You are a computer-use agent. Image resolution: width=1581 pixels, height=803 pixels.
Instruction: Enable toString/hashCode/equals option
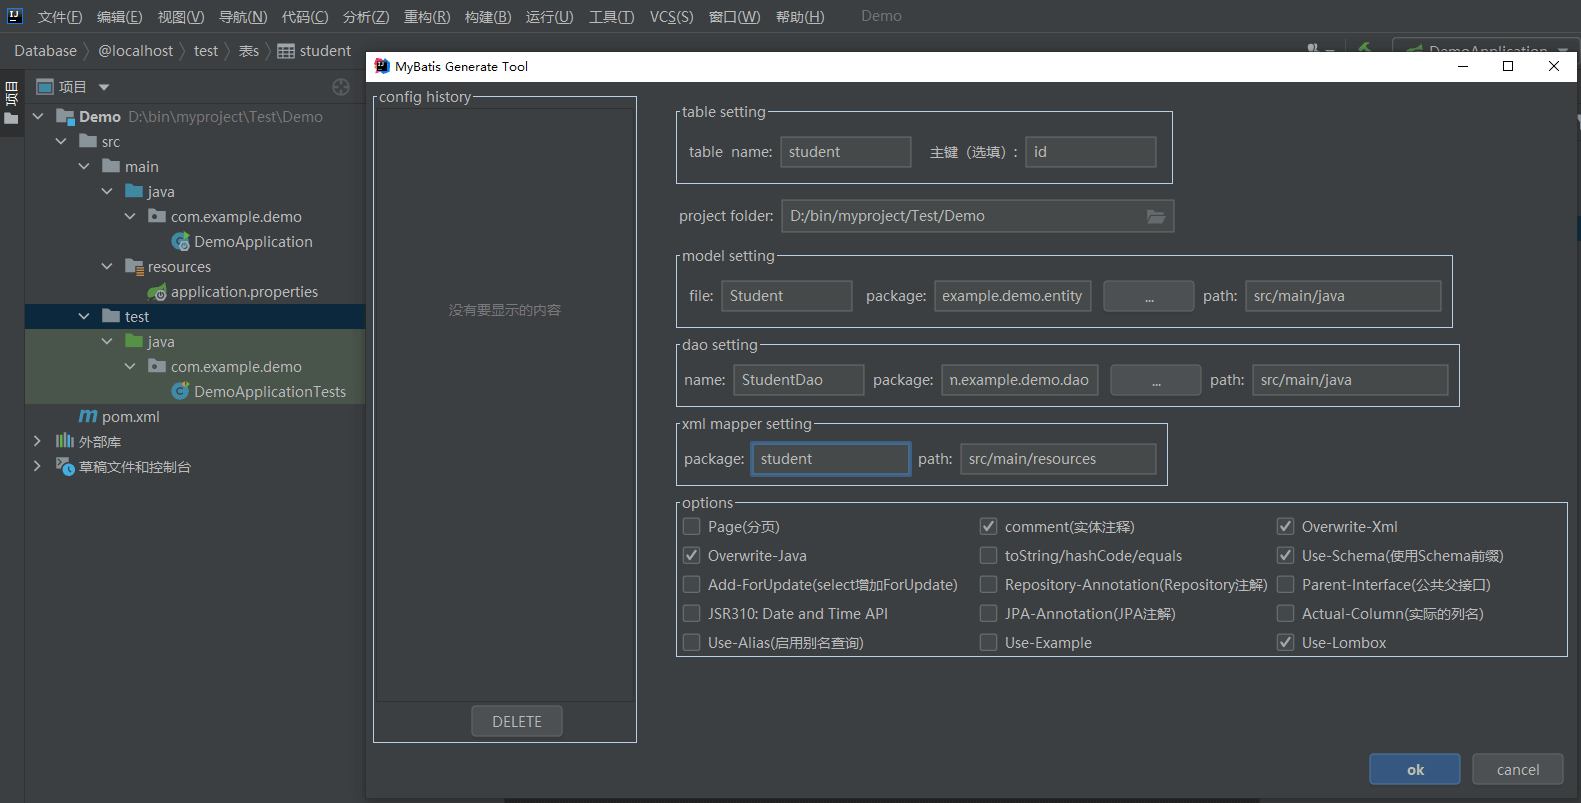[x=989, y=556]
